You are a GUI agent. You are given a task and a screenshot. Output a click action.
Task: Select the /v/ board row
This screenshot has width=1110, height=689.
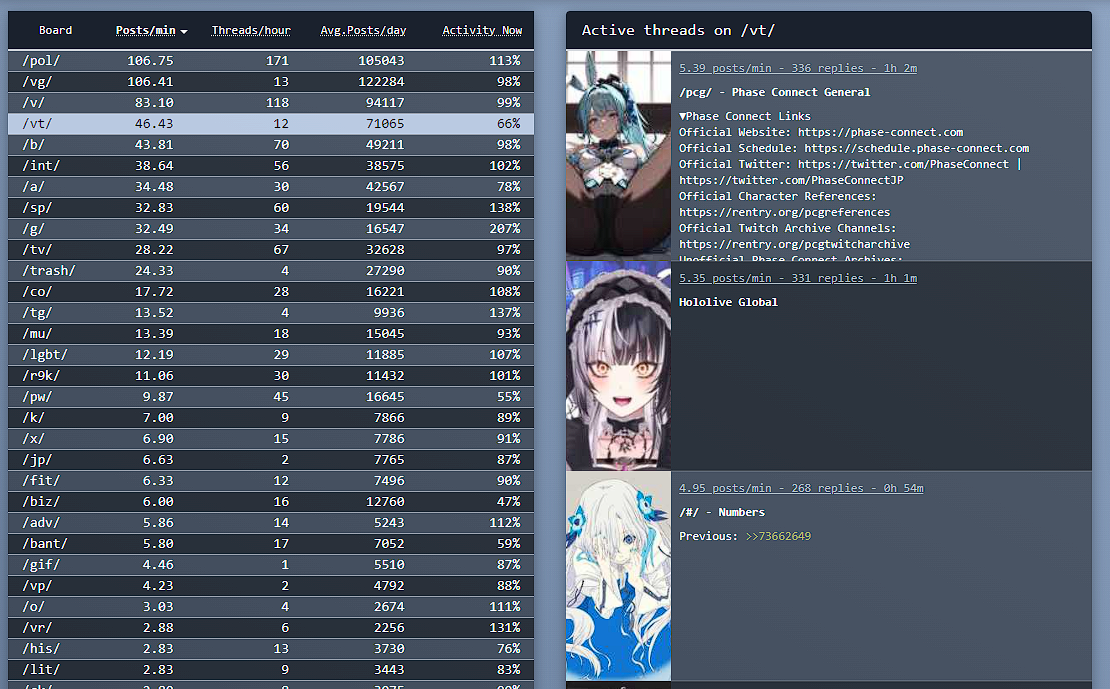[271, 103]
